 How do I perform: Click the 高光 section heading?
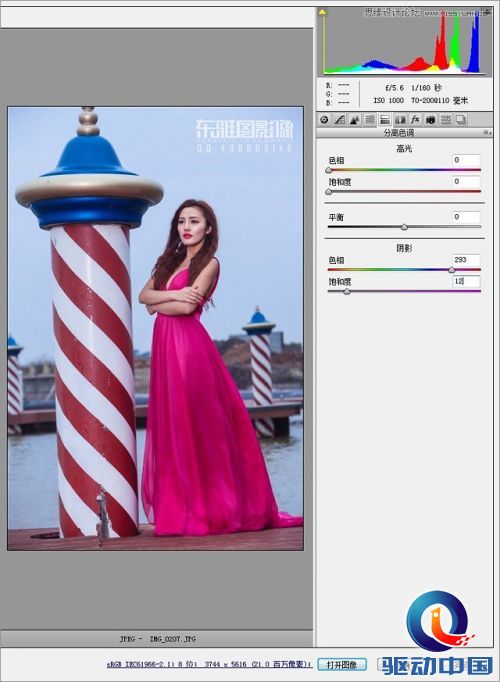(404, 149)
